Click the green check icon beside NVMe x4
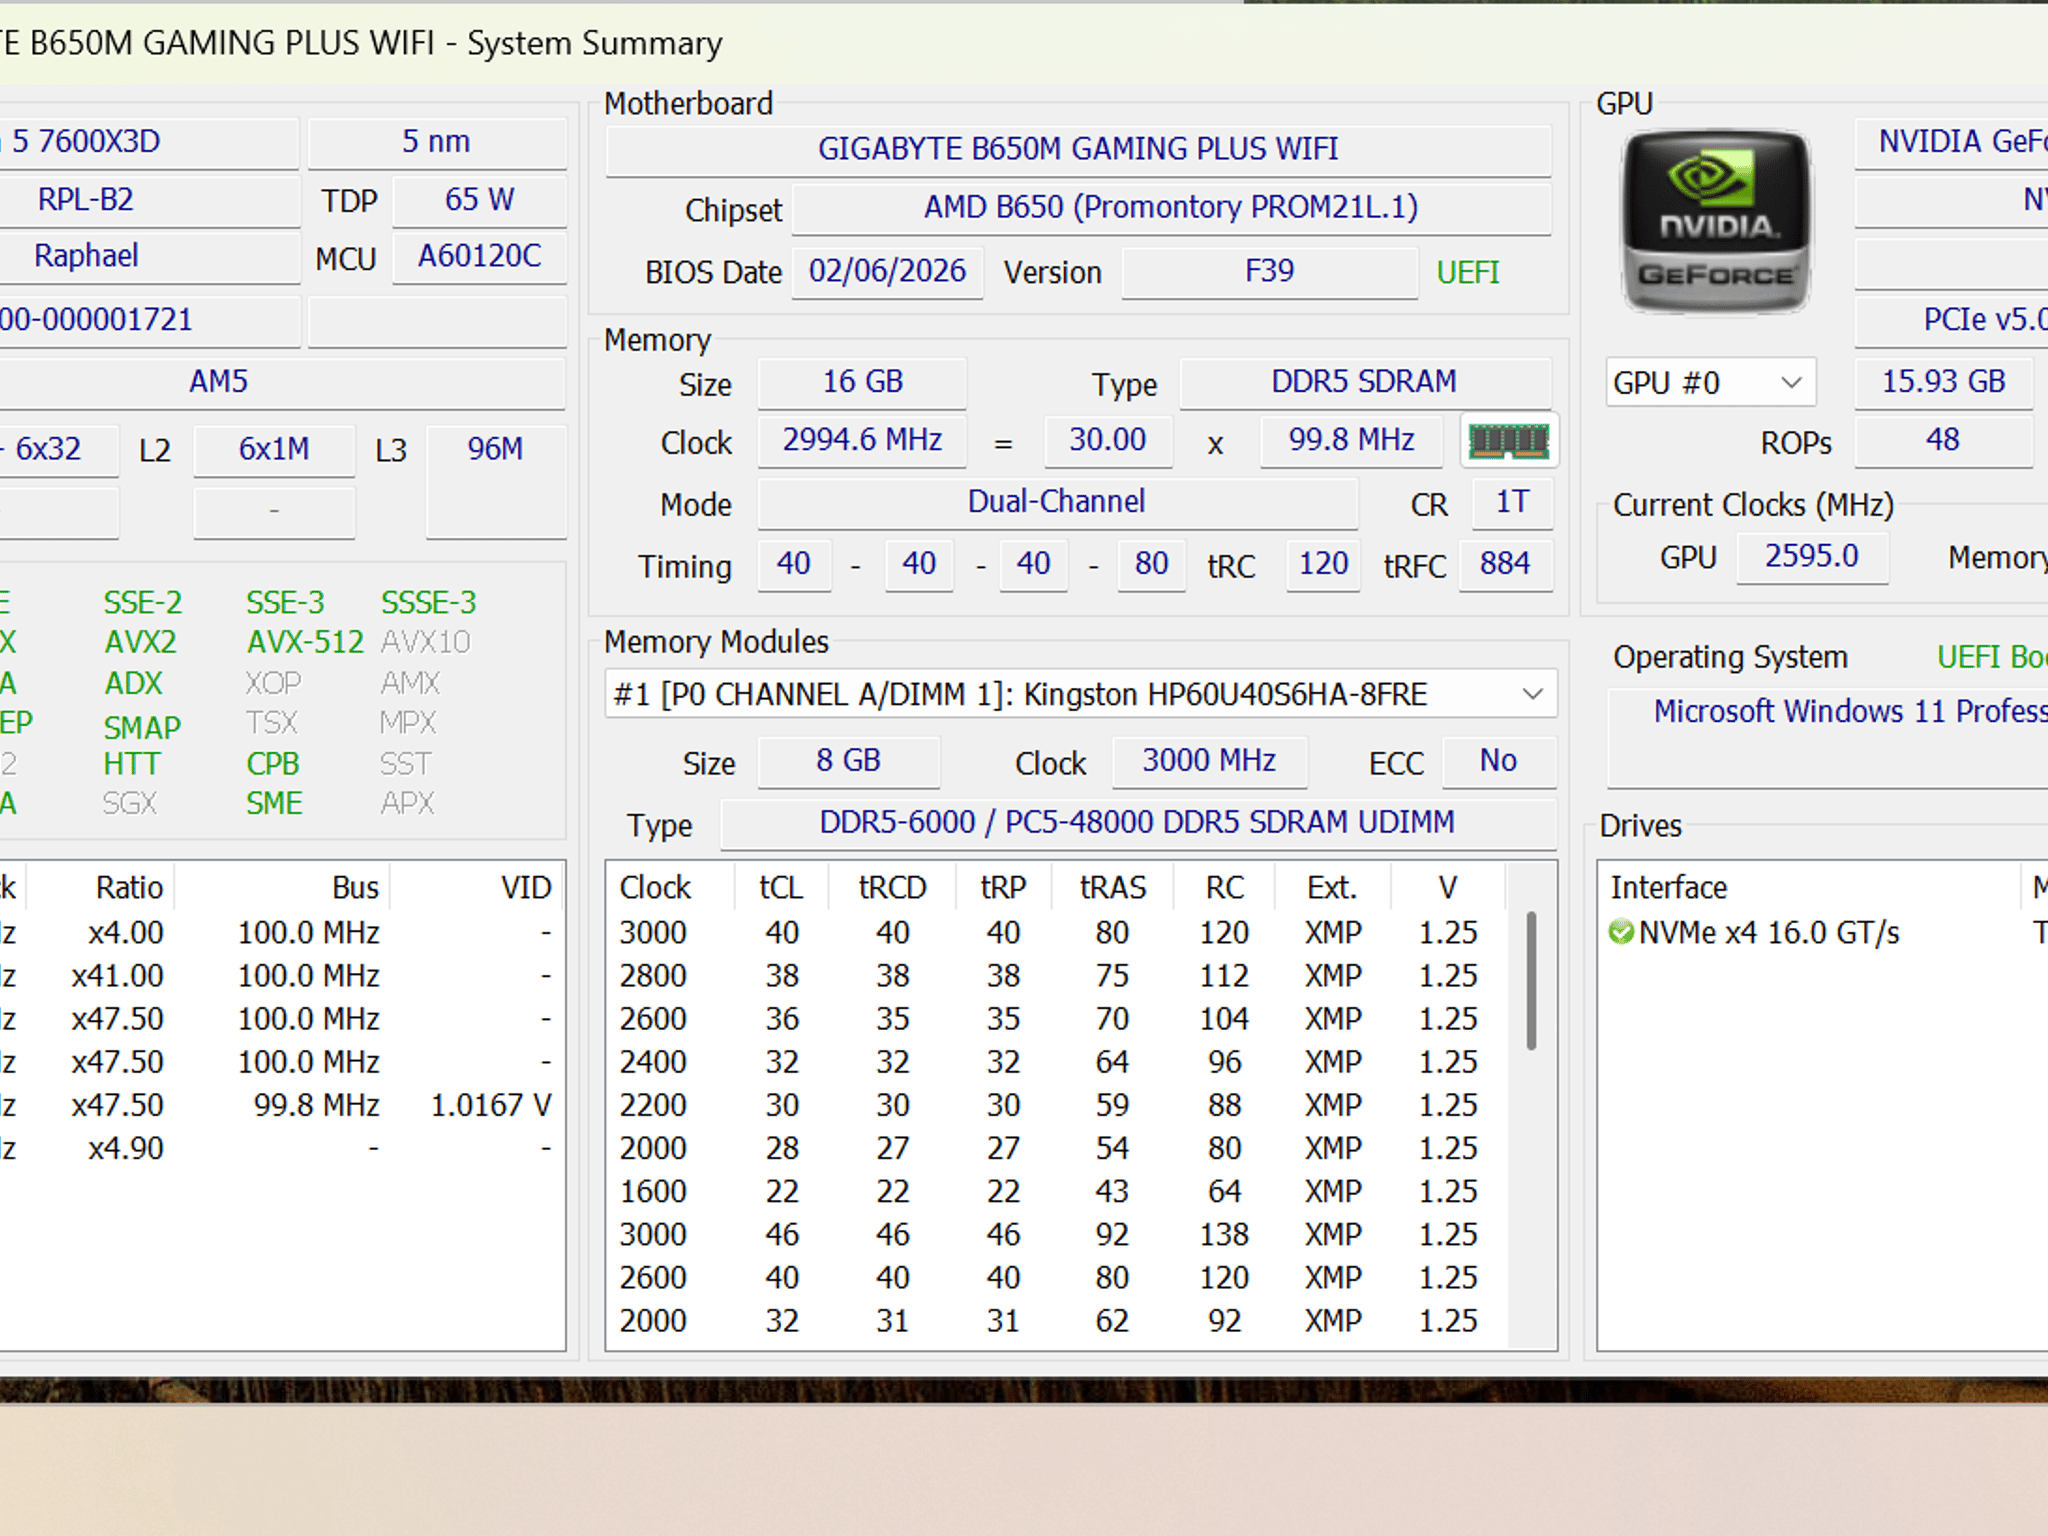Viewport: 2048px width, 1536px height. point(1620,932)
